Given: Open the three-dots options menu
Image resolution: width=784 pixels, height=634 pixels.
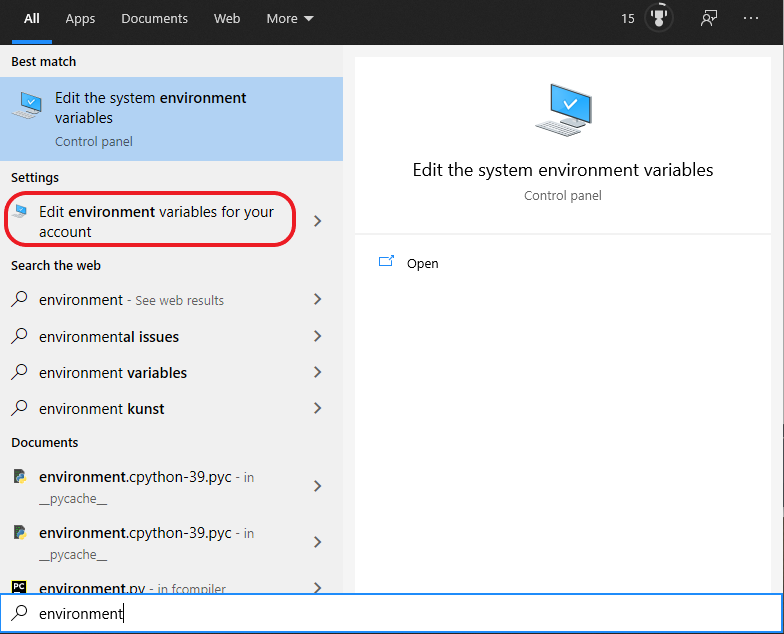Looking at the screenshot, I should pos(751,18).
